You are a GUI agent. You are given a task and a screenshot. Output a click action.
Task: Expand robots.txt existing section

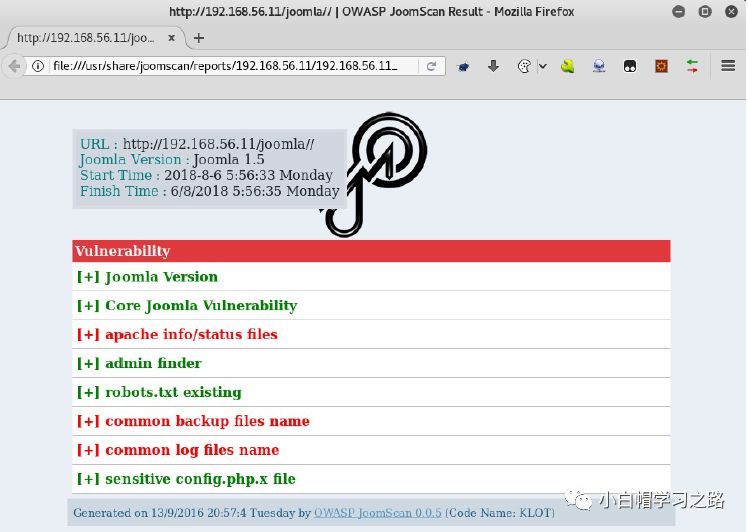371,392
